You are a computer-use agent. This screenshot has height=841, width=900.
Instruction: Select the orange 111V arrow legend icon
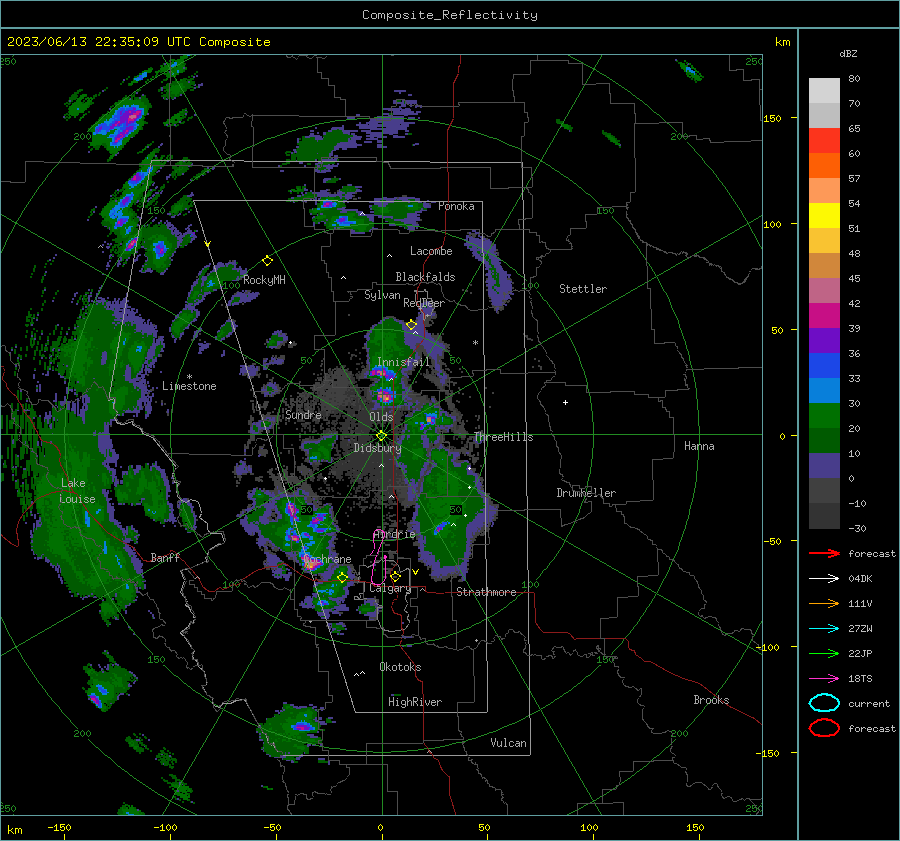(824, 603)
